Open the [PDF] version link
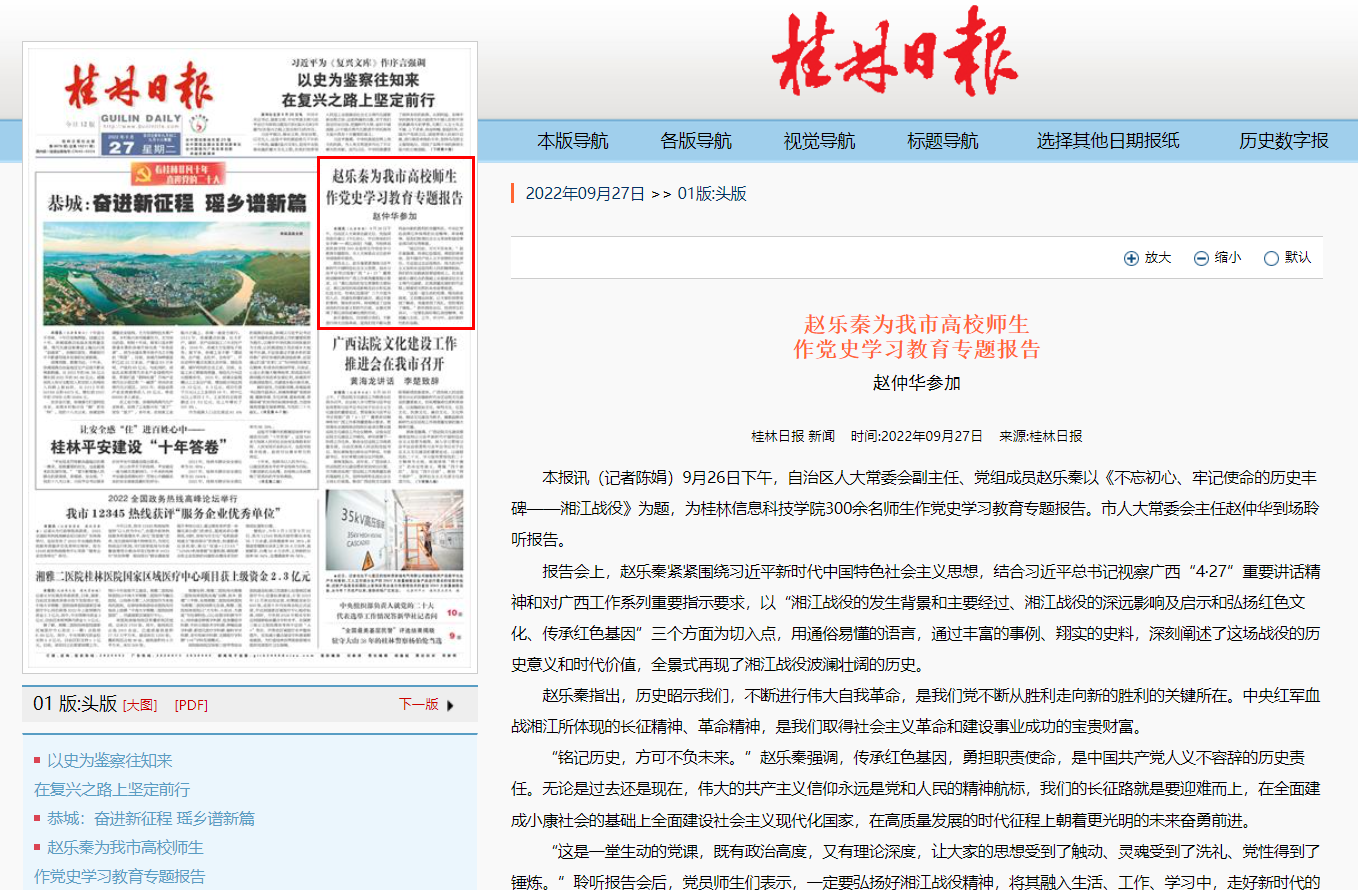The width and height of the screenshot is (1358, 890). tap(191, 705)
